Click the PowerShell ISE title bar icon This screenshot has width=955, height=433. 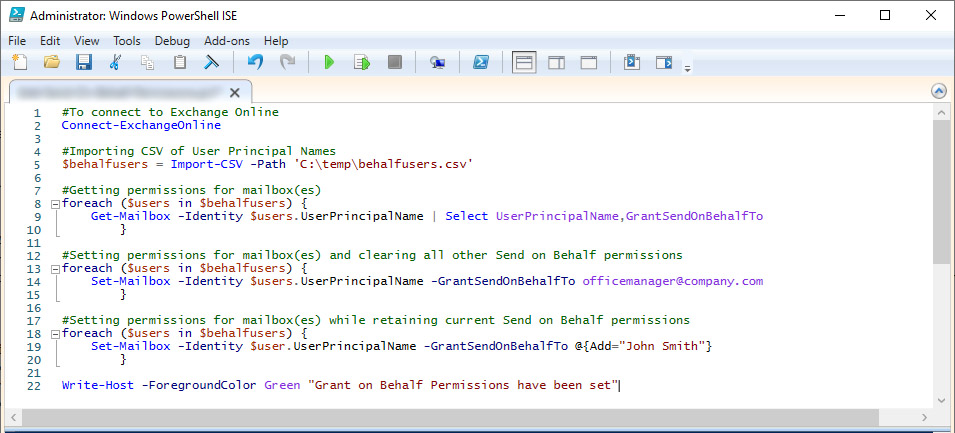(16, 16)
